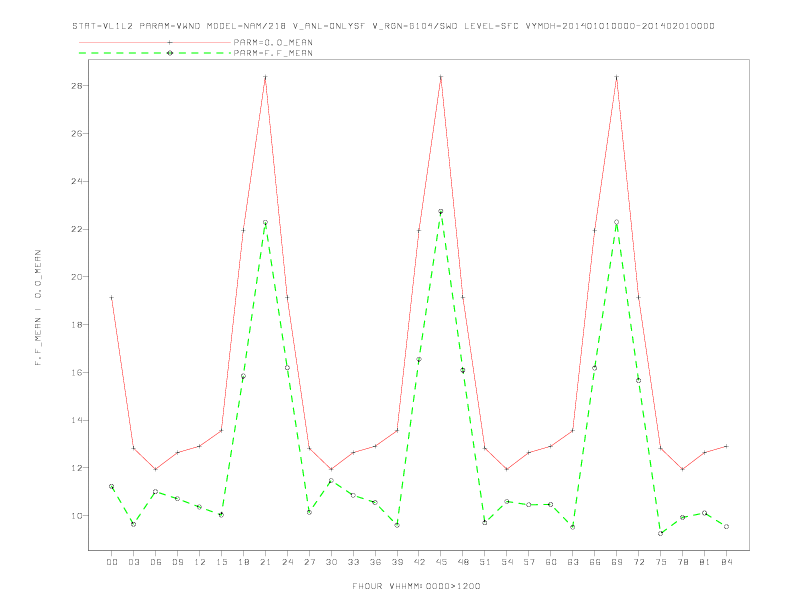This screenshot has height=612, width=792.
Task: Click the FHOUR VHHMM:0000>1200 axis caption
Action: point(416,586)
